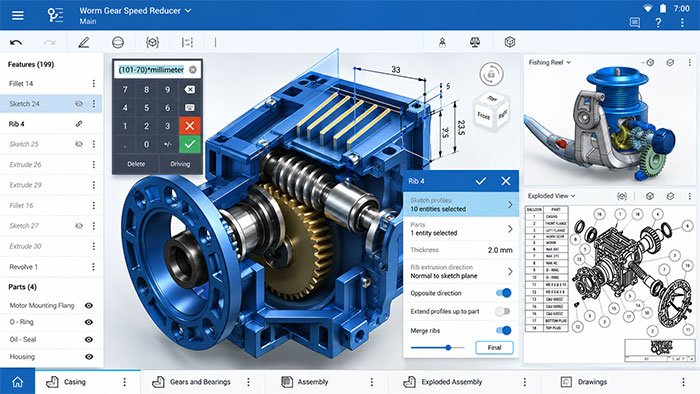Hide the Housing part

pyautogui.click(x=89, y=357)
